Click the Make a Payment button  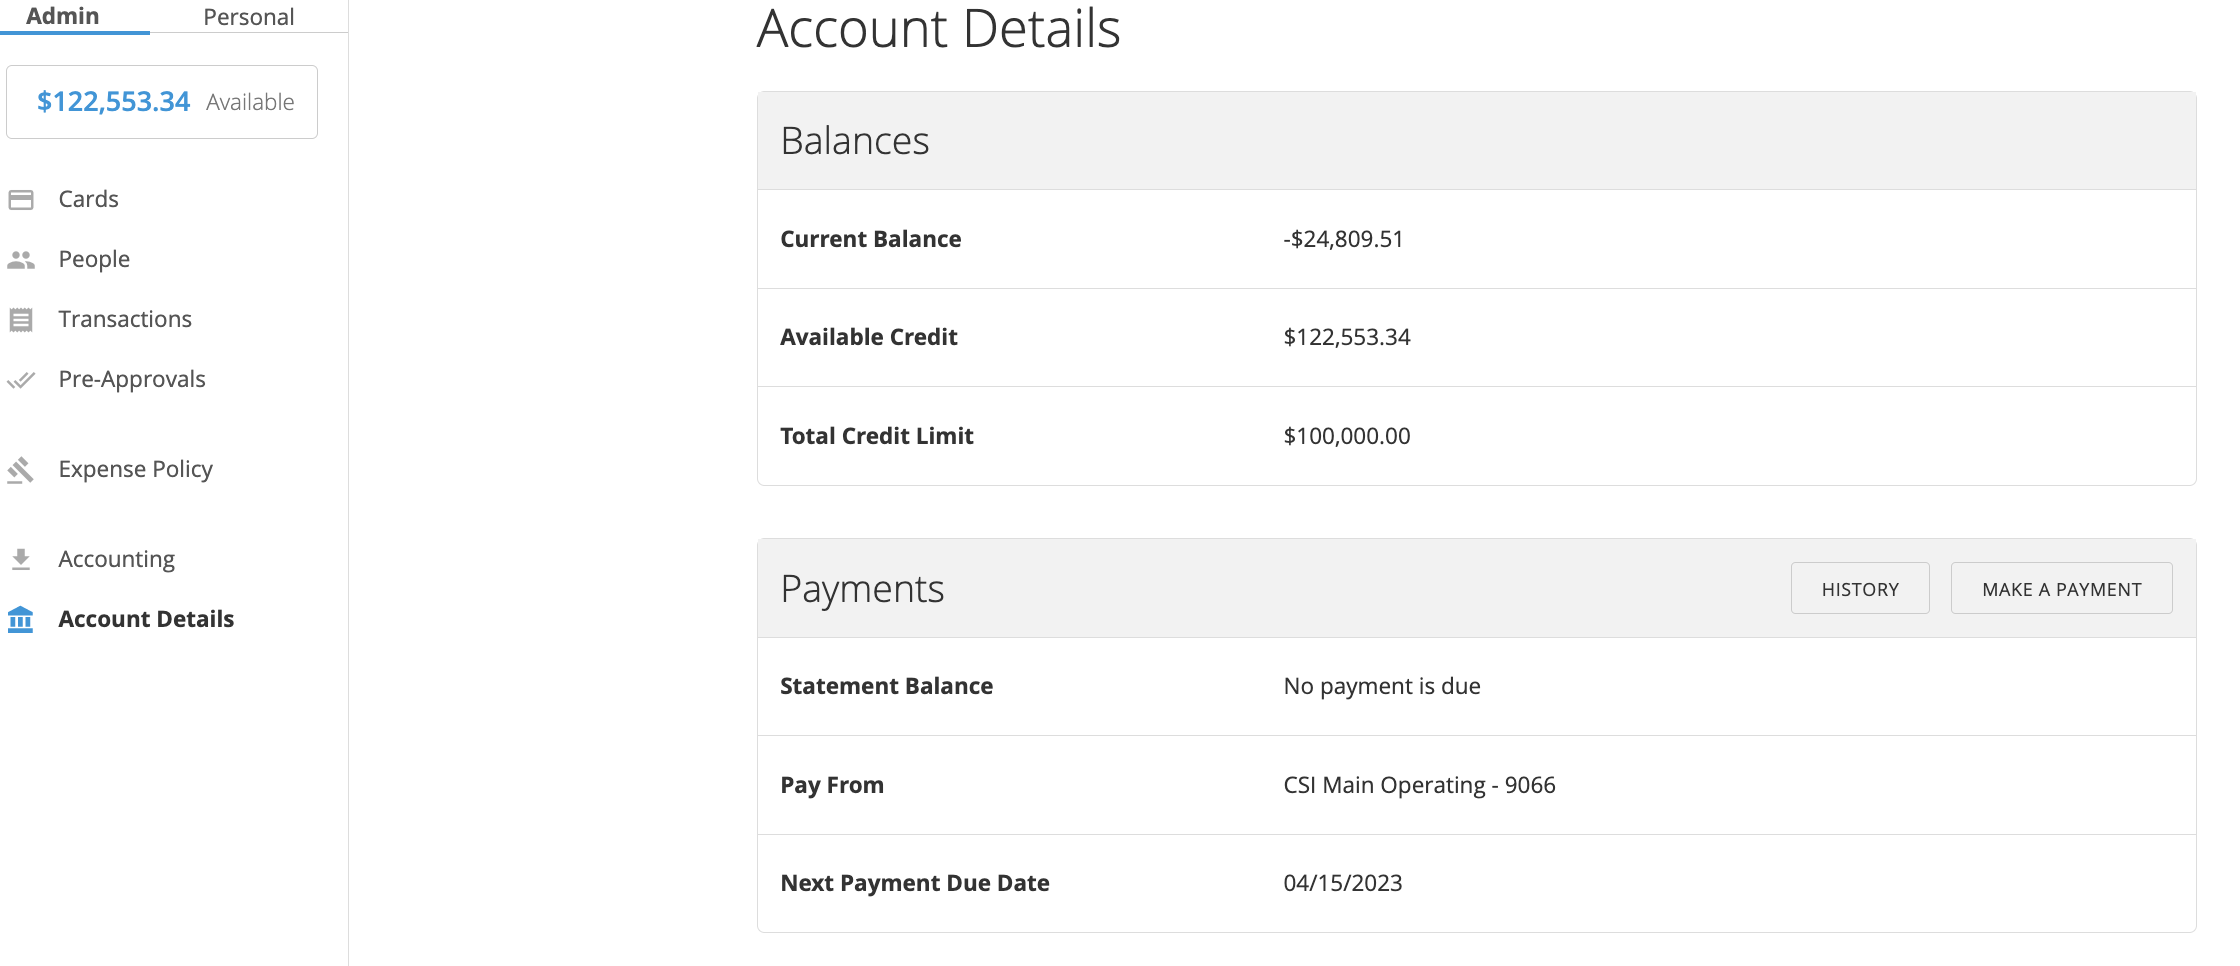tap(2061, 589)
